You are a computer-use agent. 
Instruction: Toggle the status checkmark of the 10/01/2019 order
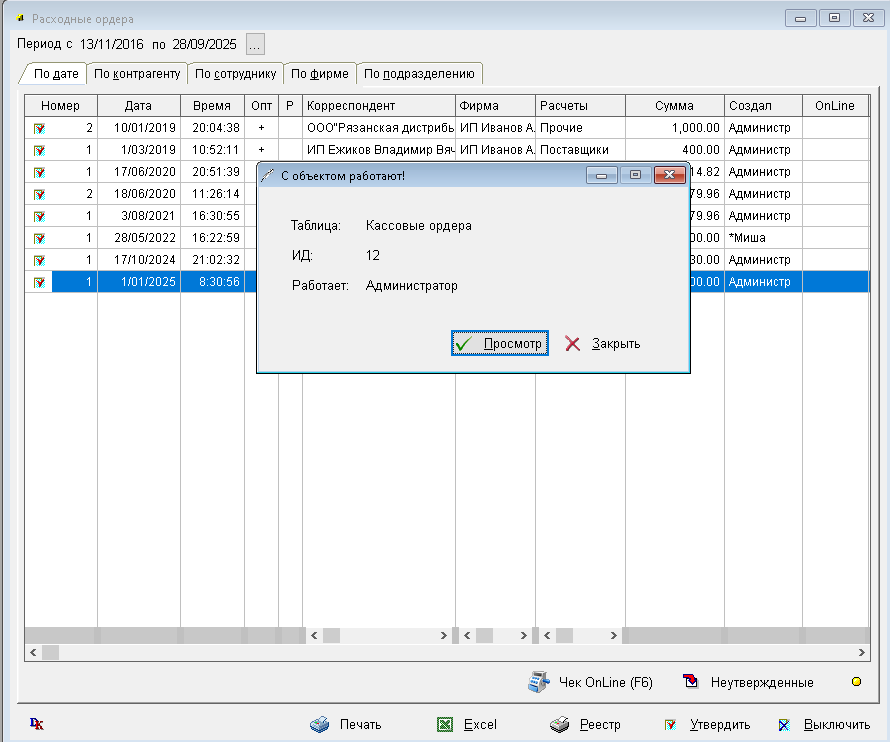pos(39,128)
